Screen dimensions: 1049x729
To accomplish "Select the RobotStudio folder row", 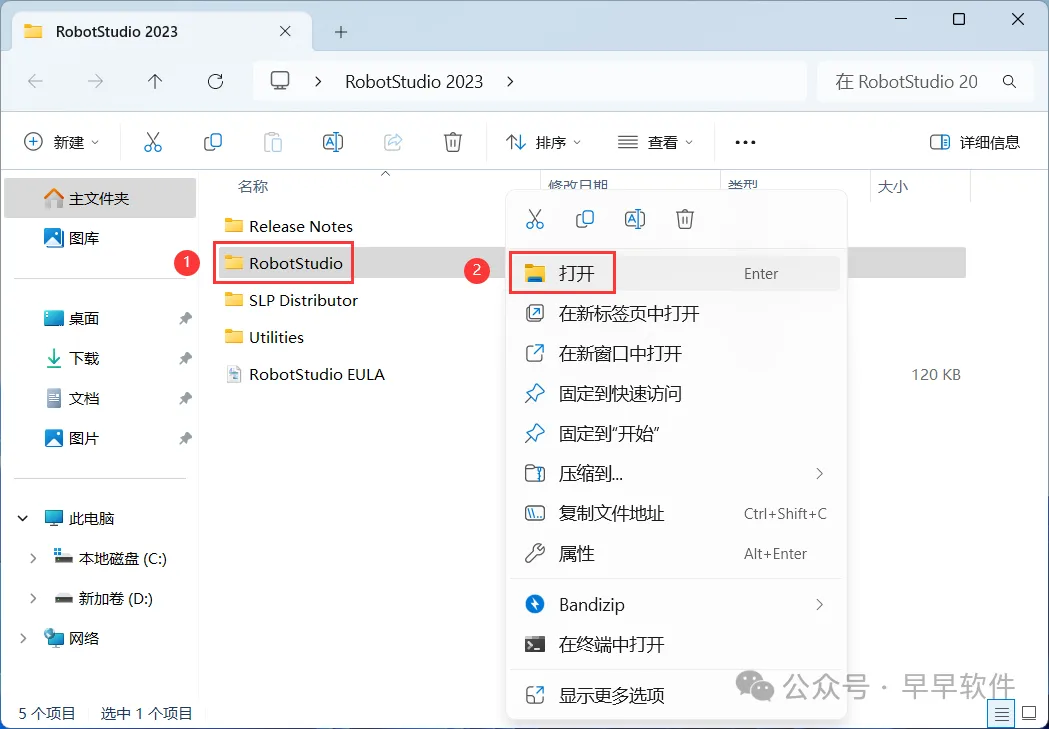I will (x=359, y=263).
